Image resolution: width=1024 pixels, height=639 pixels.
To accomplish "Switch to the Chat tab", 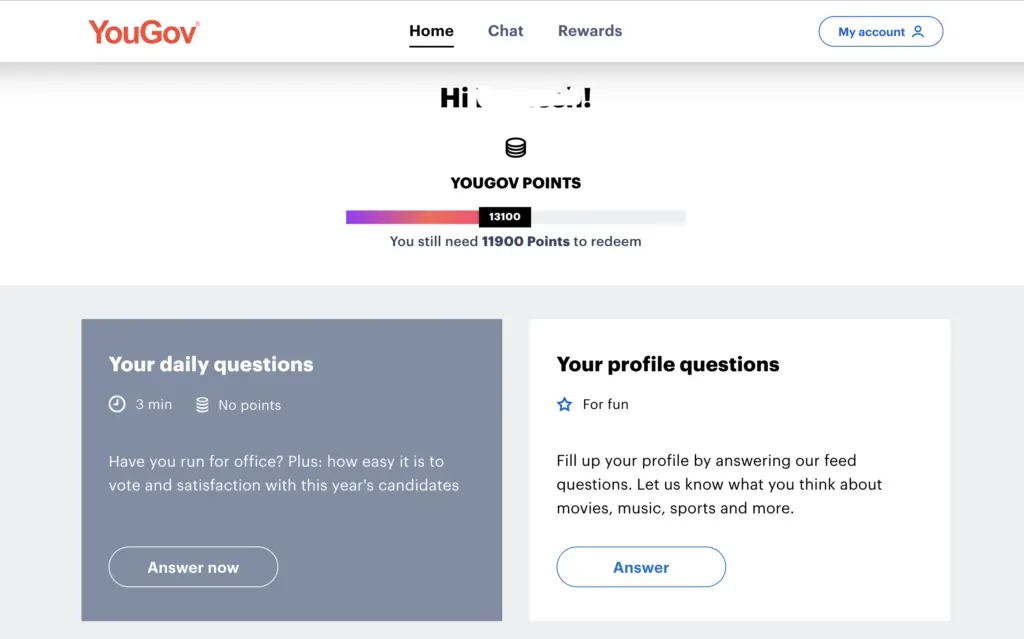I will tap(505, 31).
